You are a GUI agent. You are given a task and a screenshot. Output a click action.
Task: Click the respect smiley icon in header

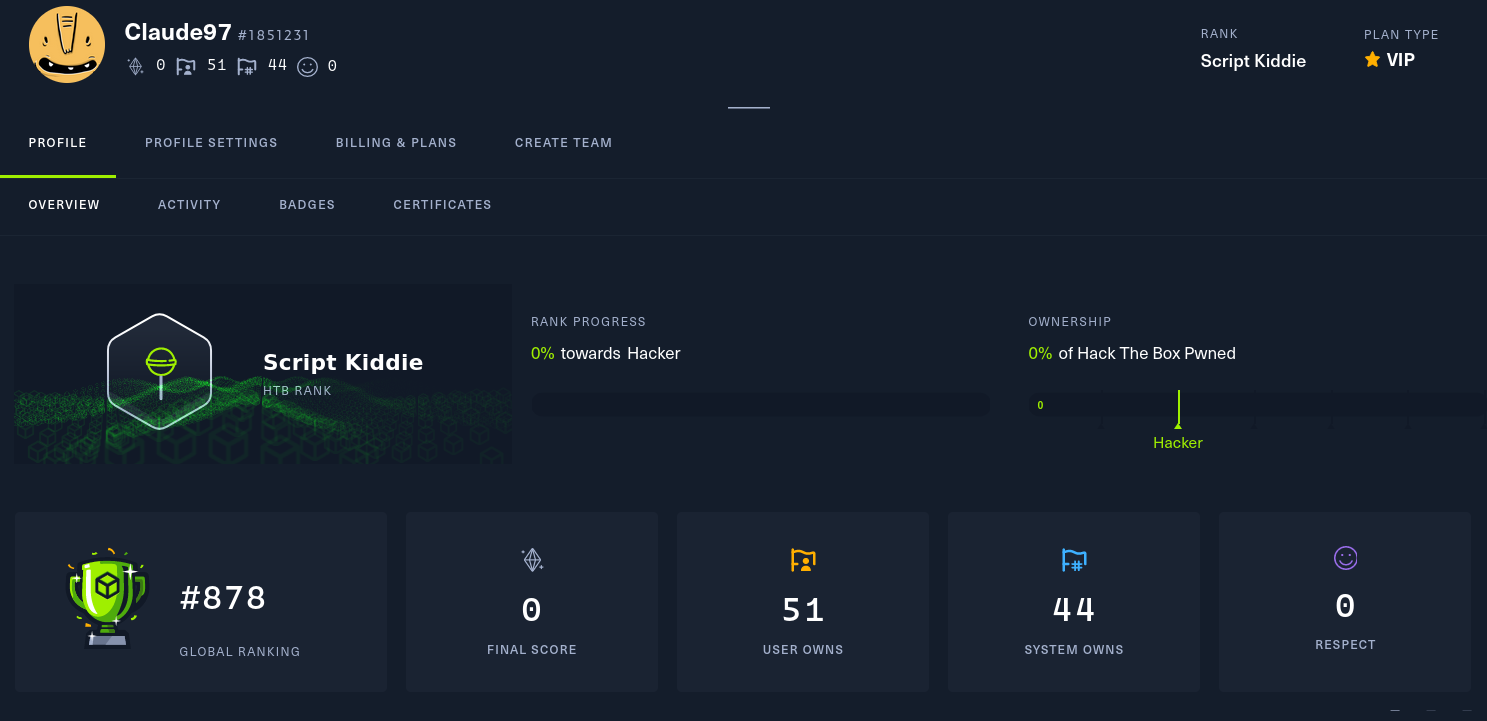tap(307, 66)
